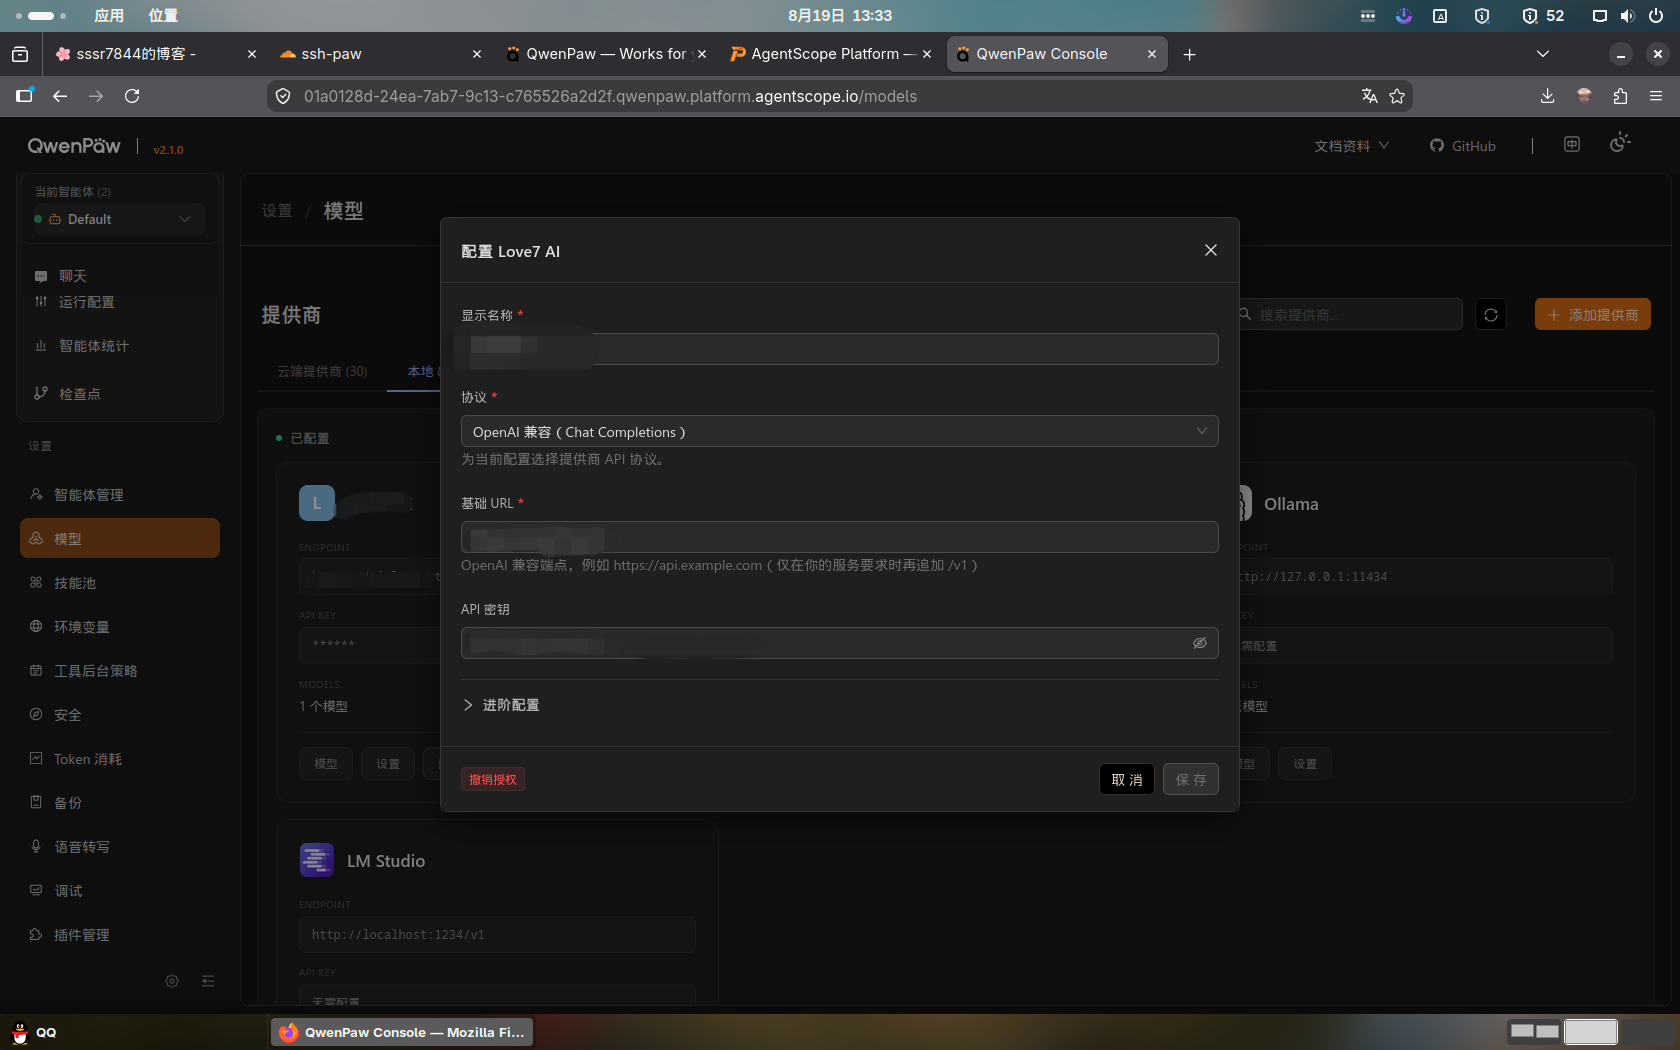Click the 环境变量 globe icon

pos(36,626)
